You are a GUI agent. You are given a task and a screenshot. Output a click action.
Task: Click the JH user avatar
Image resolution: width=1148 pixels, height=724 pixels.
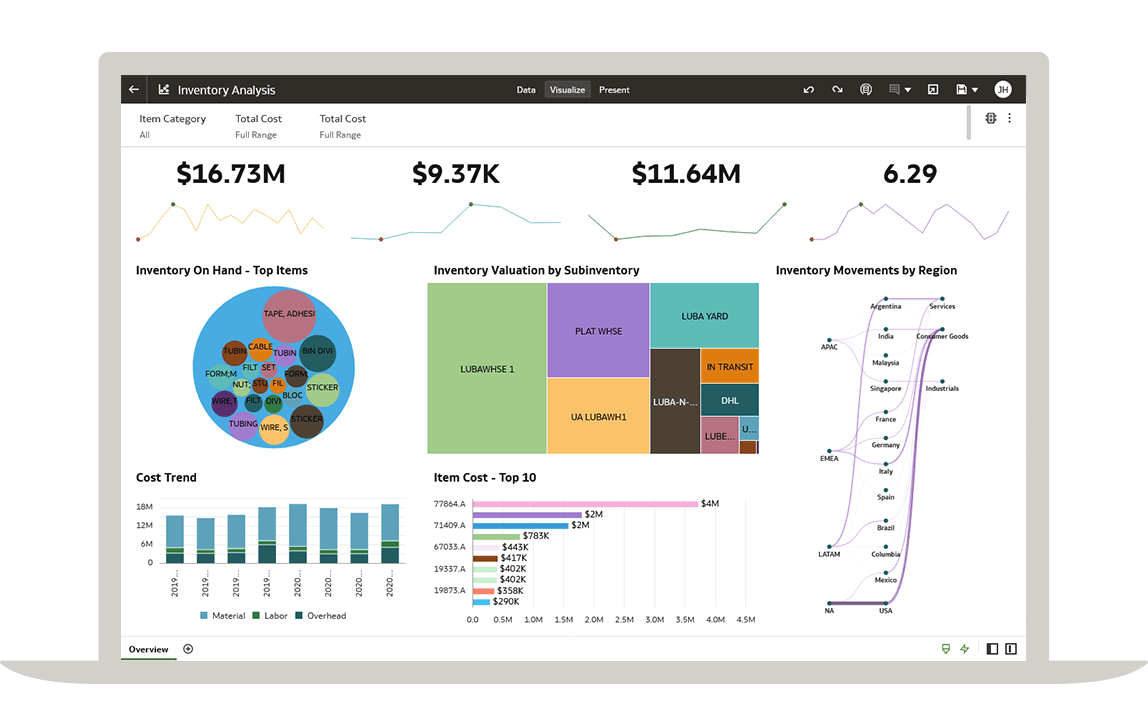(x=1002, y=90)
